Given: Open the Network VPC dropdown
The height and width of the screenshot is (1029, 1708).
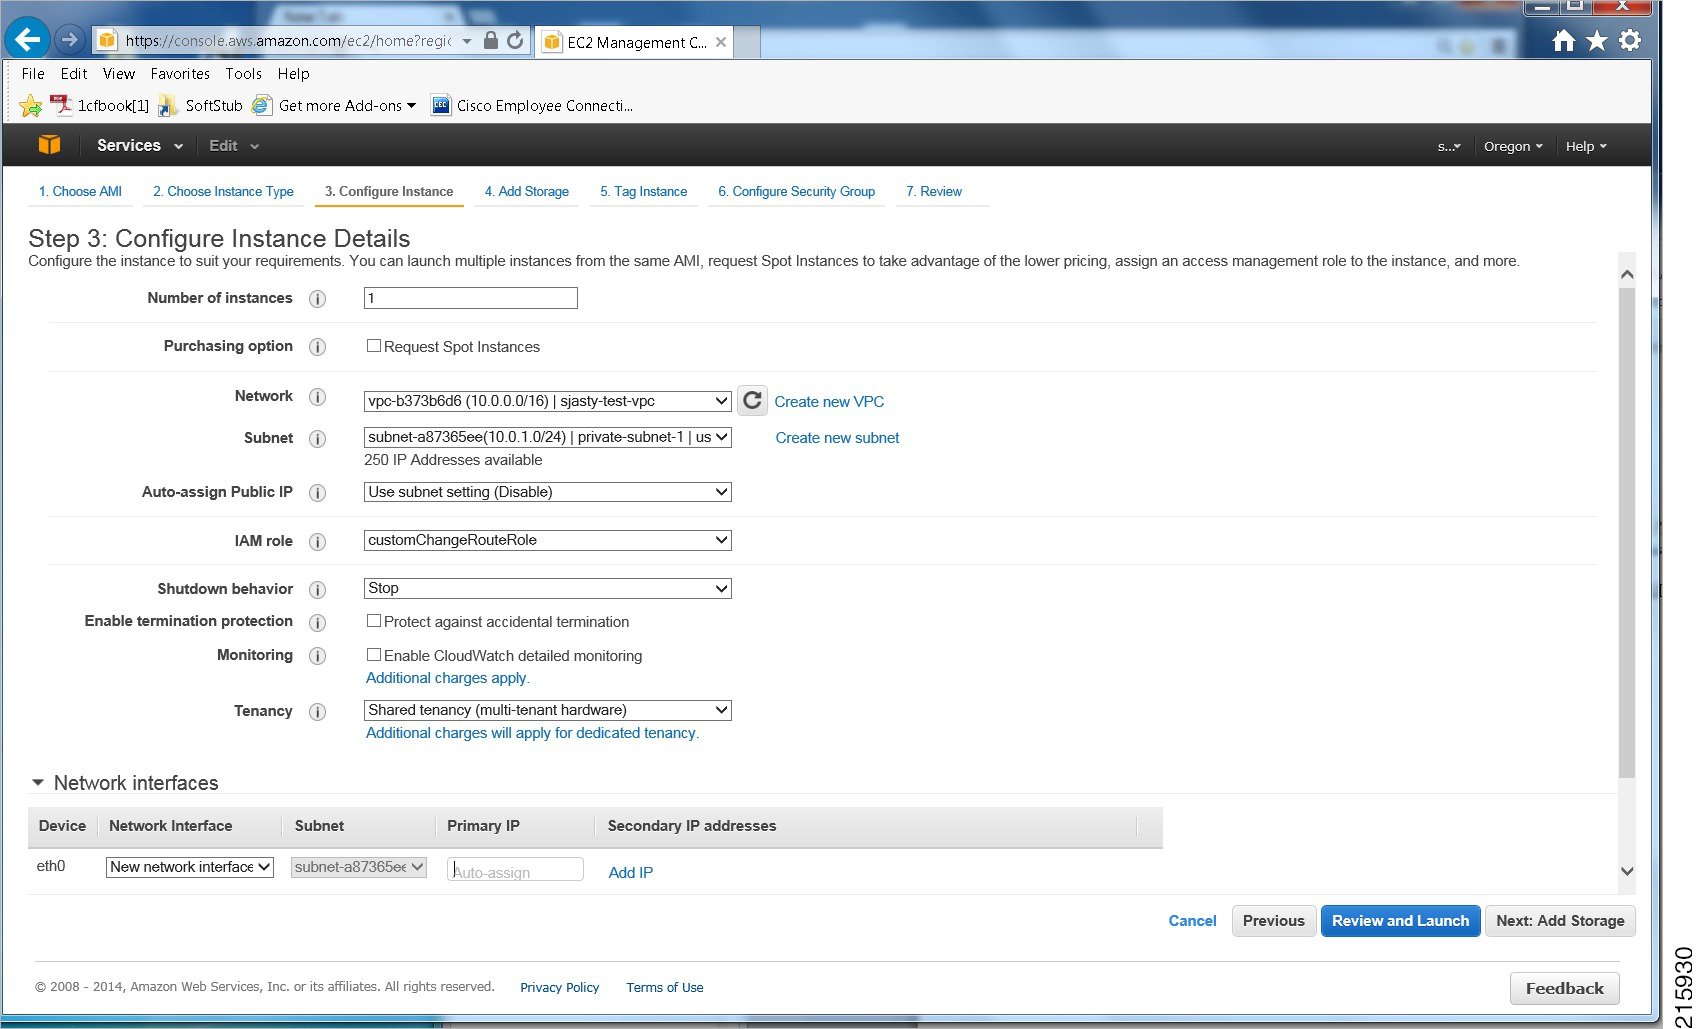Looking at the screenshot, I should coord(547,401).
